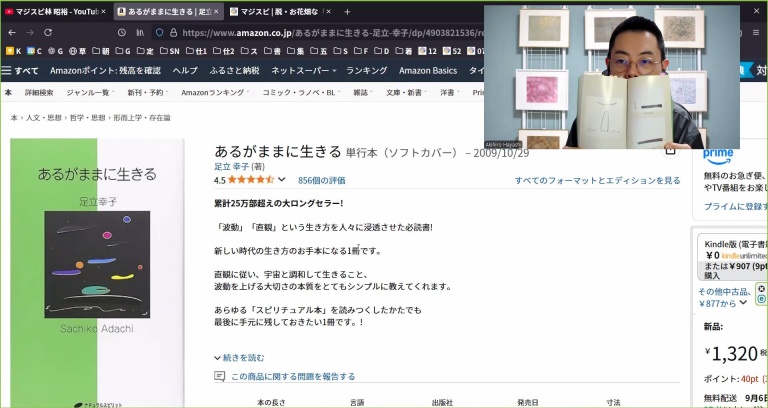768x408 pixels.
Task: Open the 集 bookmark folder
Action: click(296, 51)
